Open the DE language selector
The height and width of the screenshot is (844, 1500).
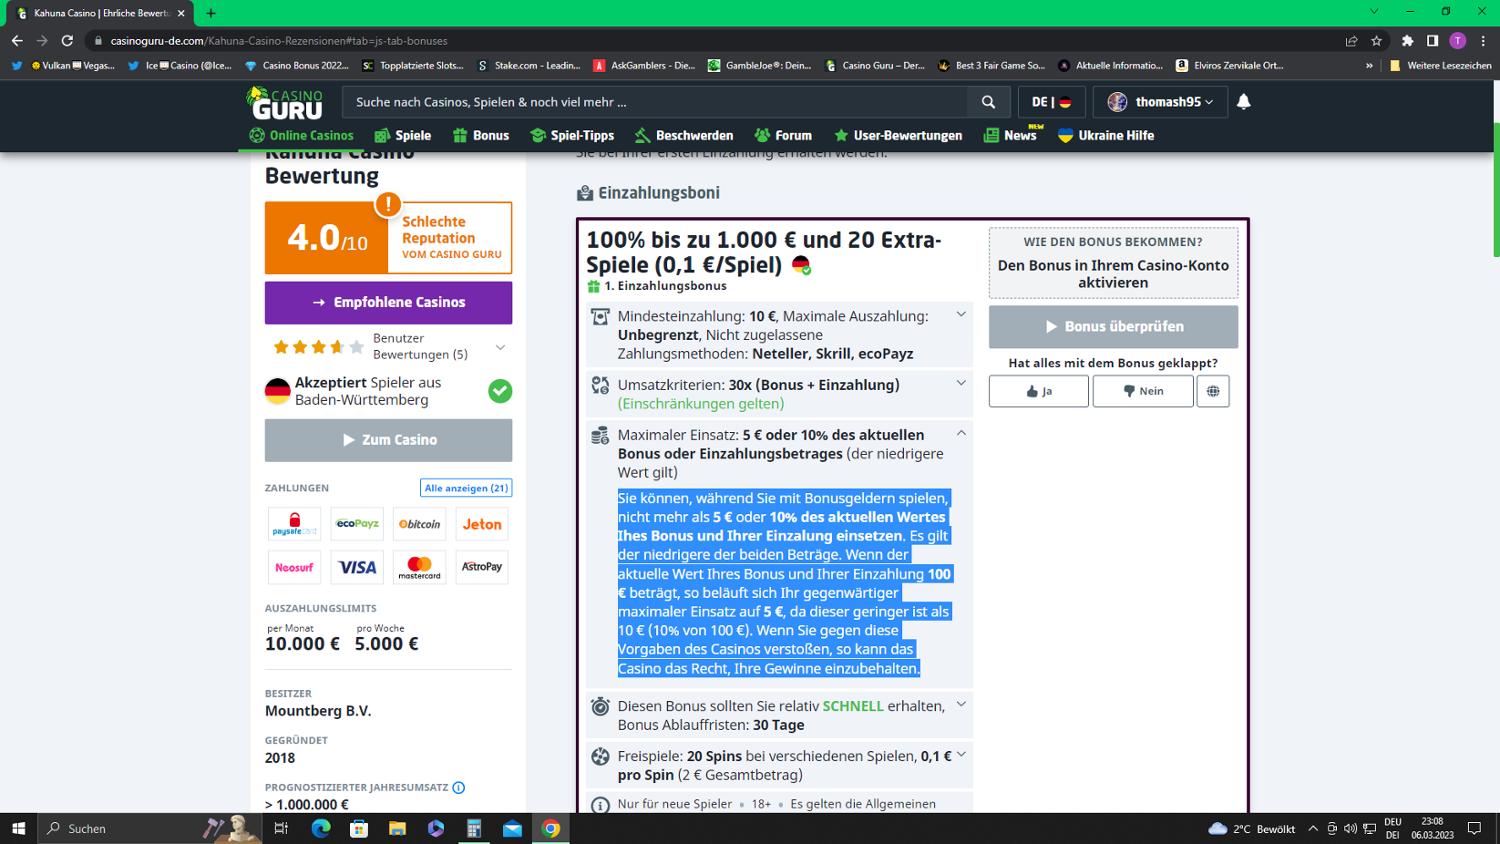(1051, 102)
